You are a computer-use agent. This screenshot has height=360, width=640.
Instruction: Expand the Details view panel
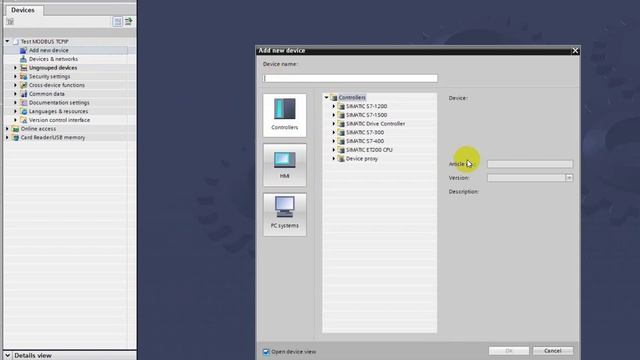[7, 356]
